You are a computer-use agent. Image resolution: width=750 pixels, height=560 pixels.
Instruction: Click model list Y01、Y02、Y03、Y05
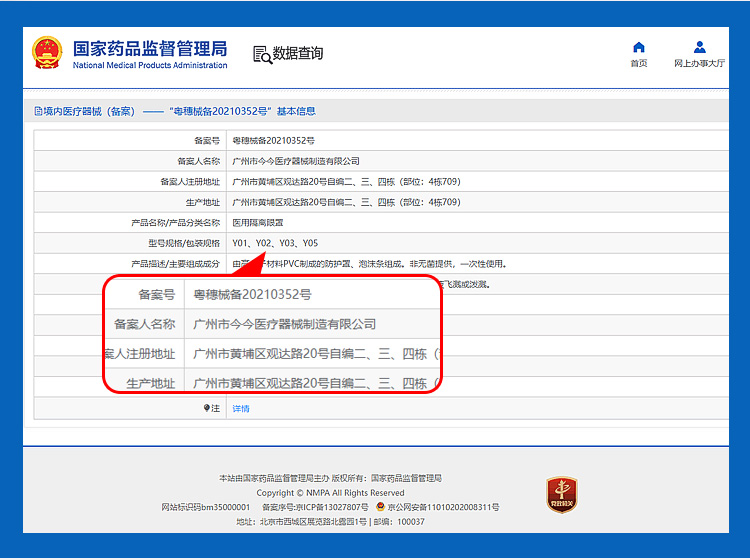(x=275, y=243)
